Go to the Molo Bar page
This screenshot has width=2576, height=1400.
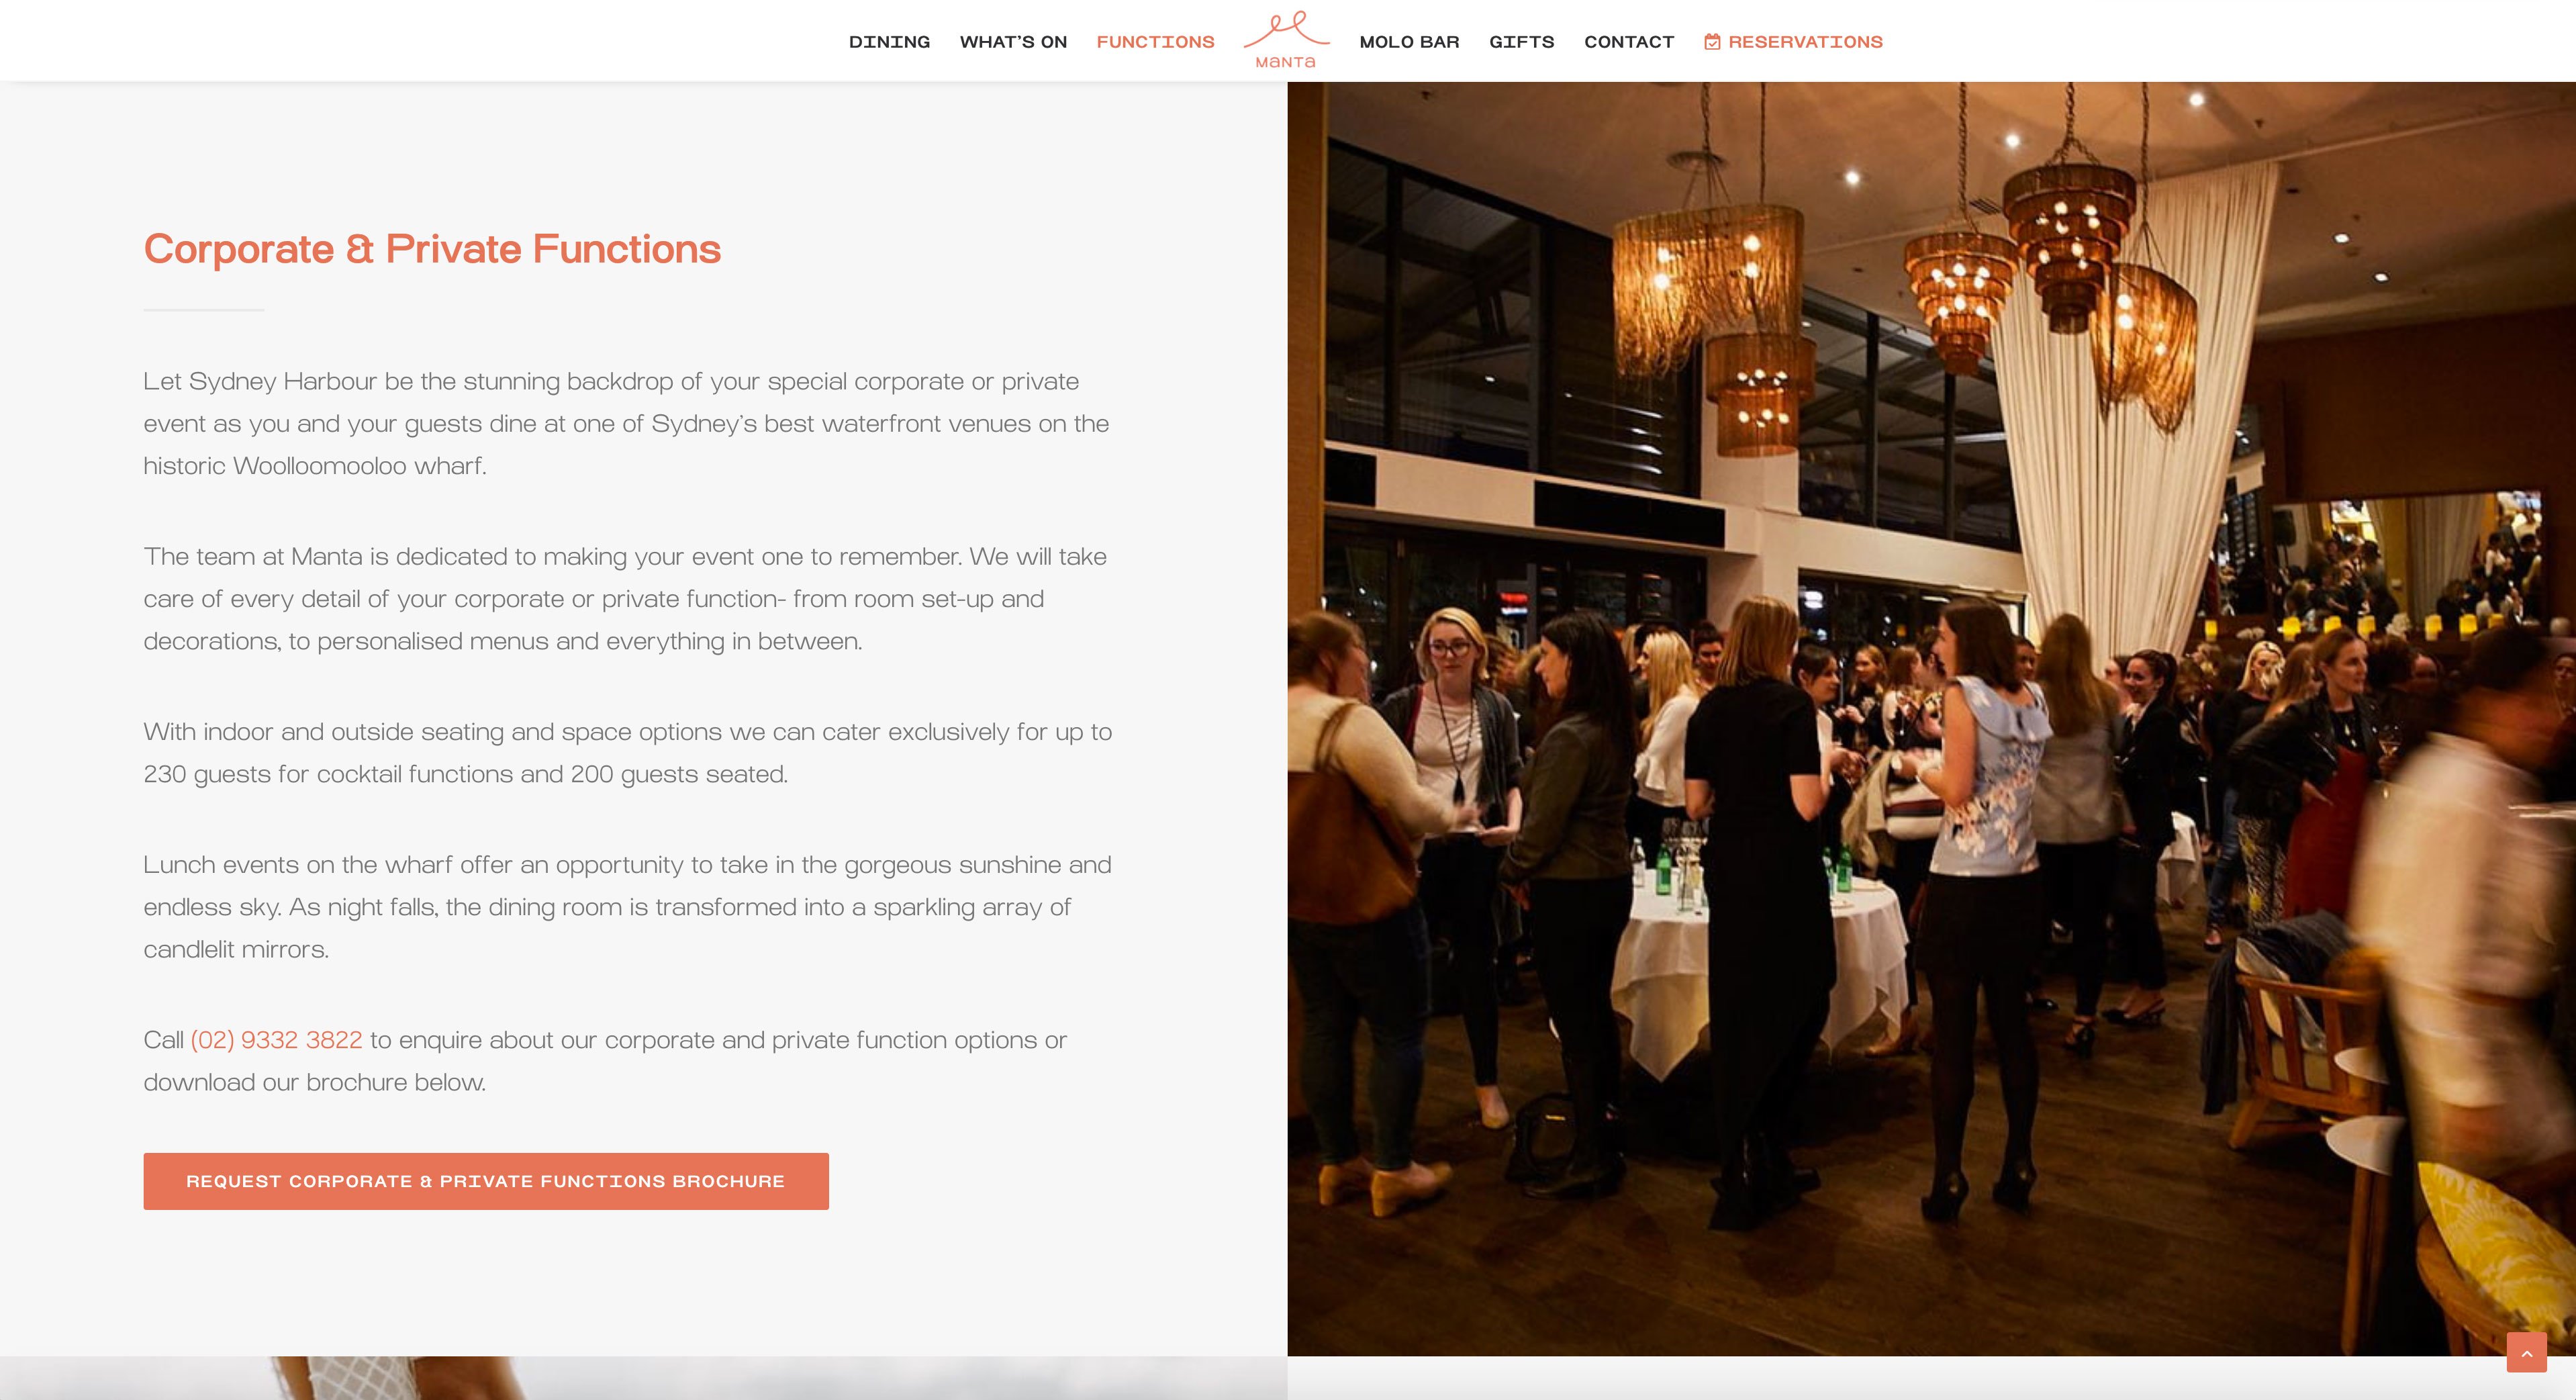tap(1409, 42)
